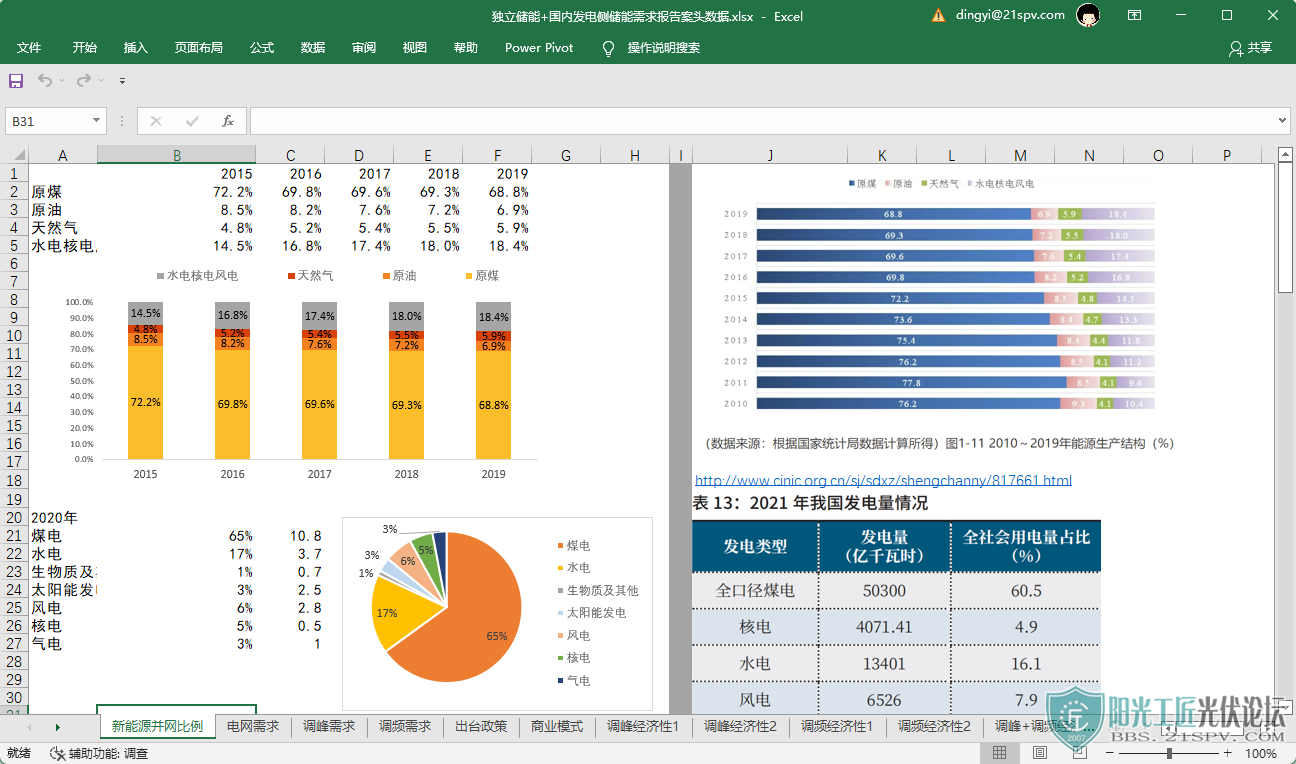This screenshot has width=1296, height=764.
Task: Open the 视图 ribbon tab
Action: coord(415,48)
